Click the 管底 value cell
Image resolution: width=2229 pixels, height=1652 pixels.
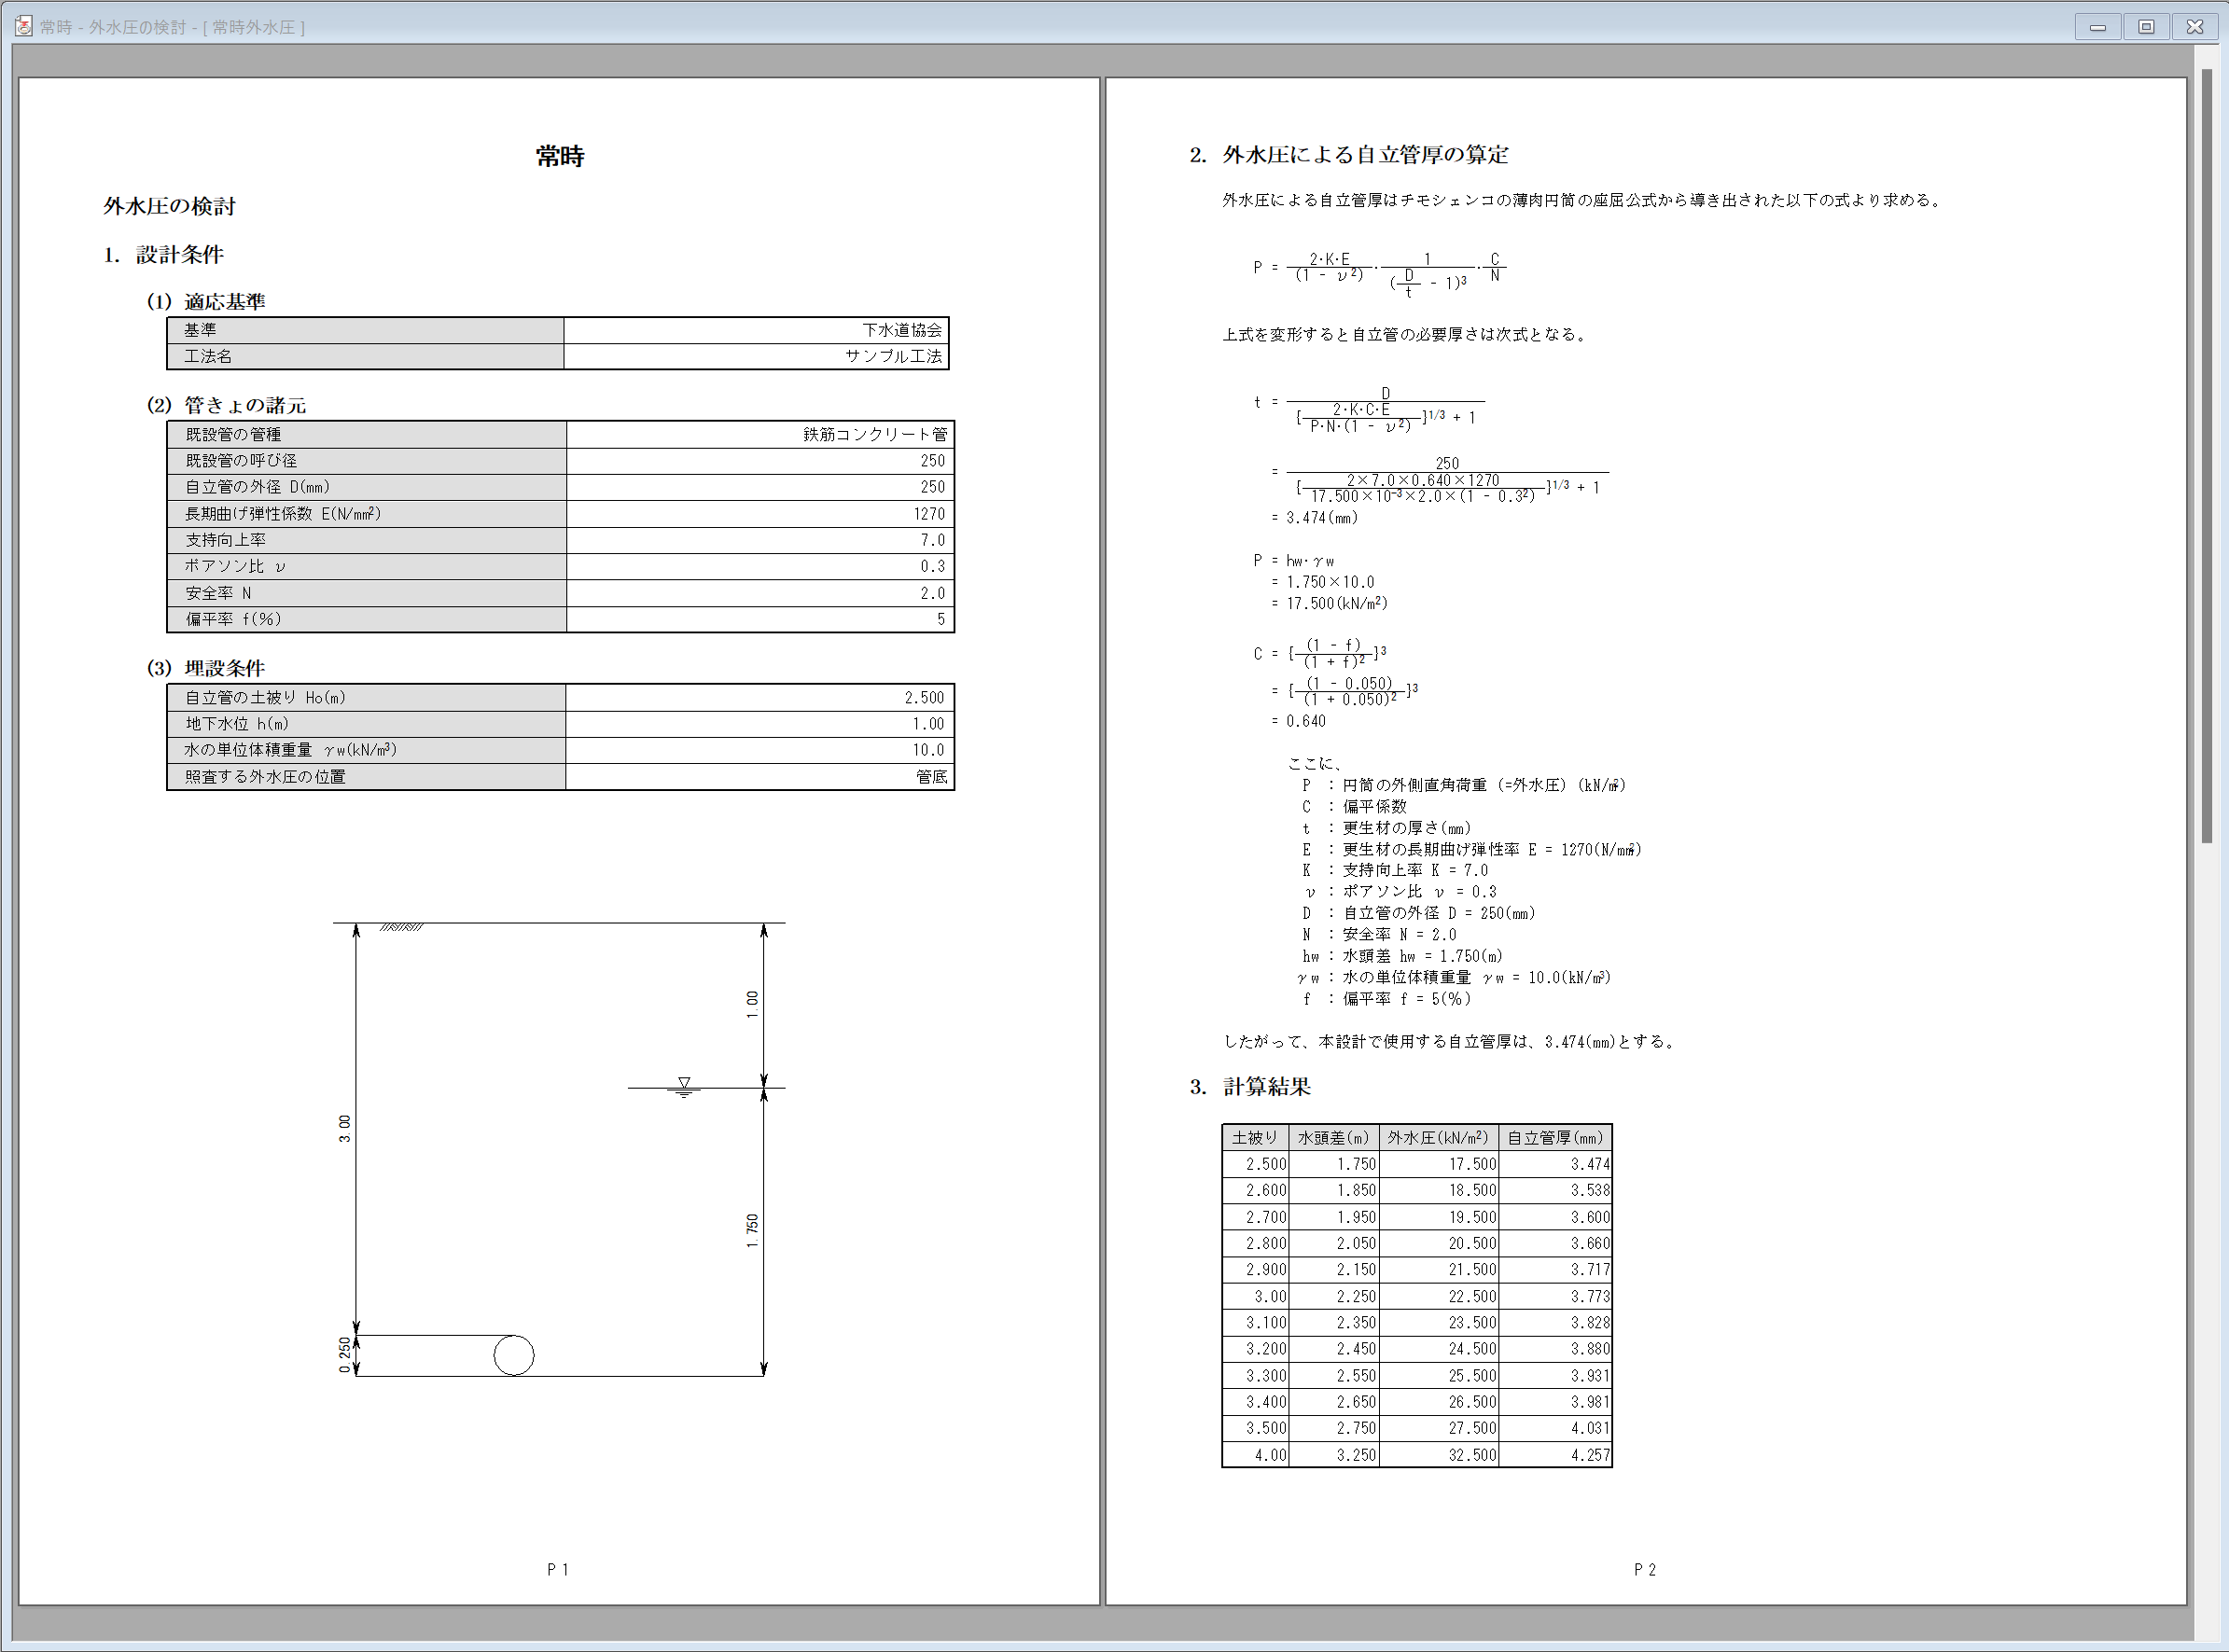(760, 777)
